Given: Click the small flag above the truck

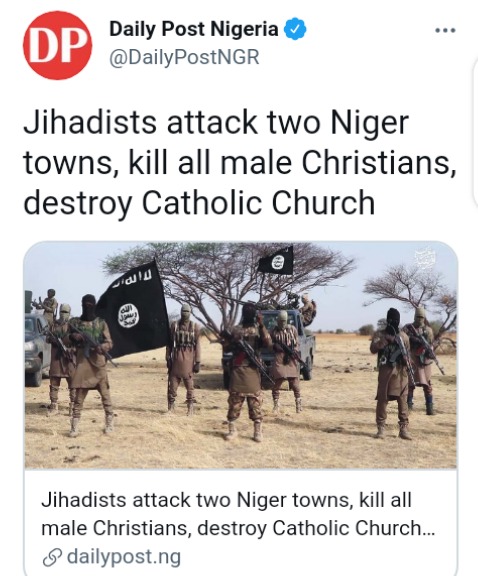Looking at the screenshot, I should [x=276, y=260].
